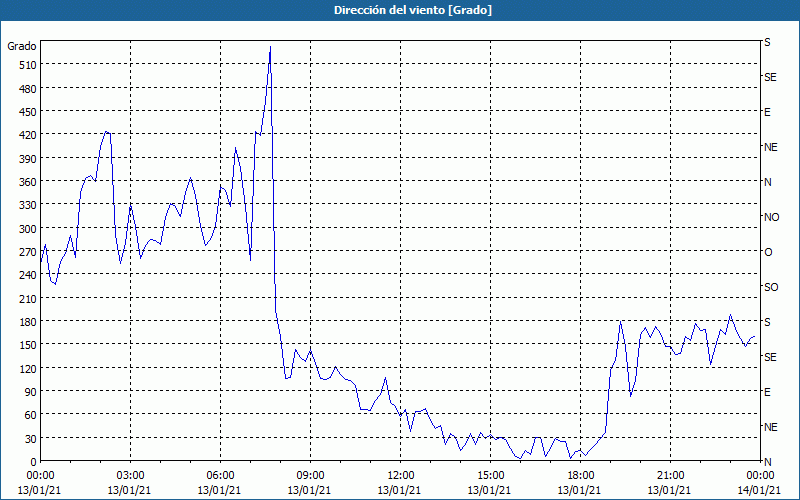Select the 'E' compass label aligned with 450
The image size is (800, 500).
[767, 112]
